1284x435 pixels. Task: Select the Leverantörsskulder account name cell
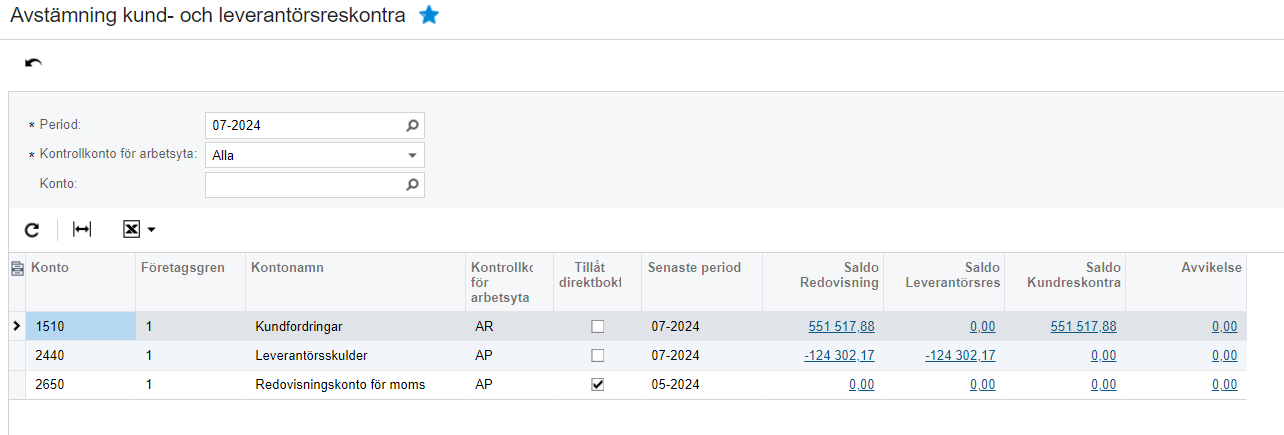tap(356, 355)
